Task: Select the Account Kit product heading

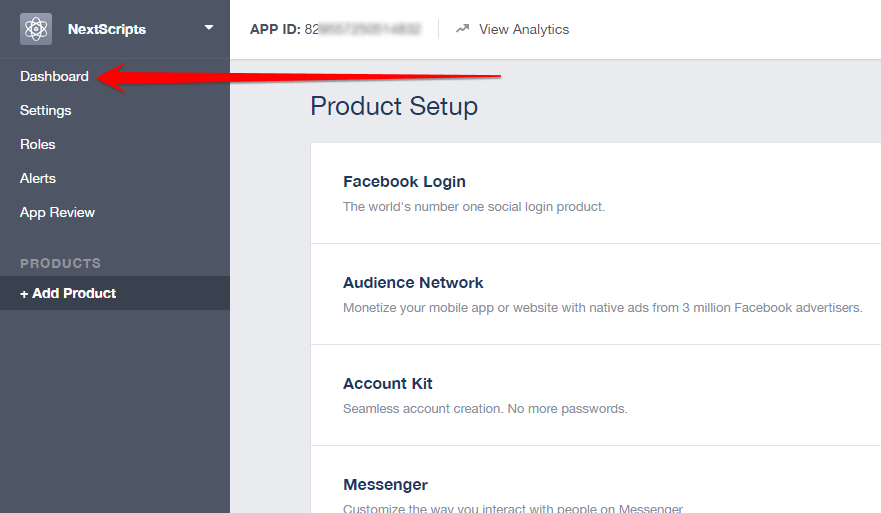Action: 388,384
